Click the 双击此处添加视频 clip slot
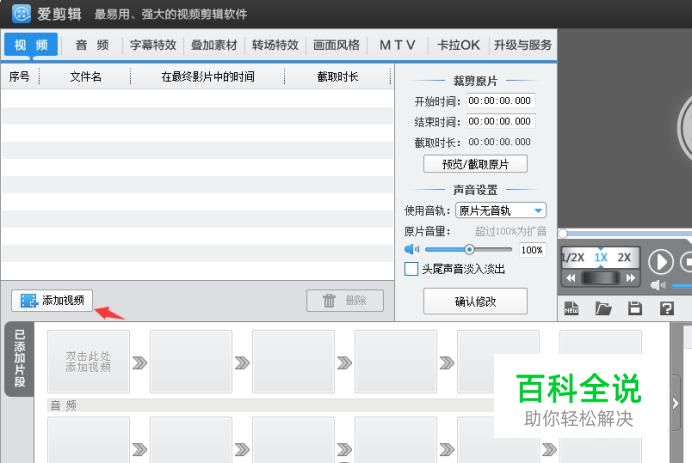The width and height of the screenshot is (692, 463). pyautogui.click(x=88, y=361)
